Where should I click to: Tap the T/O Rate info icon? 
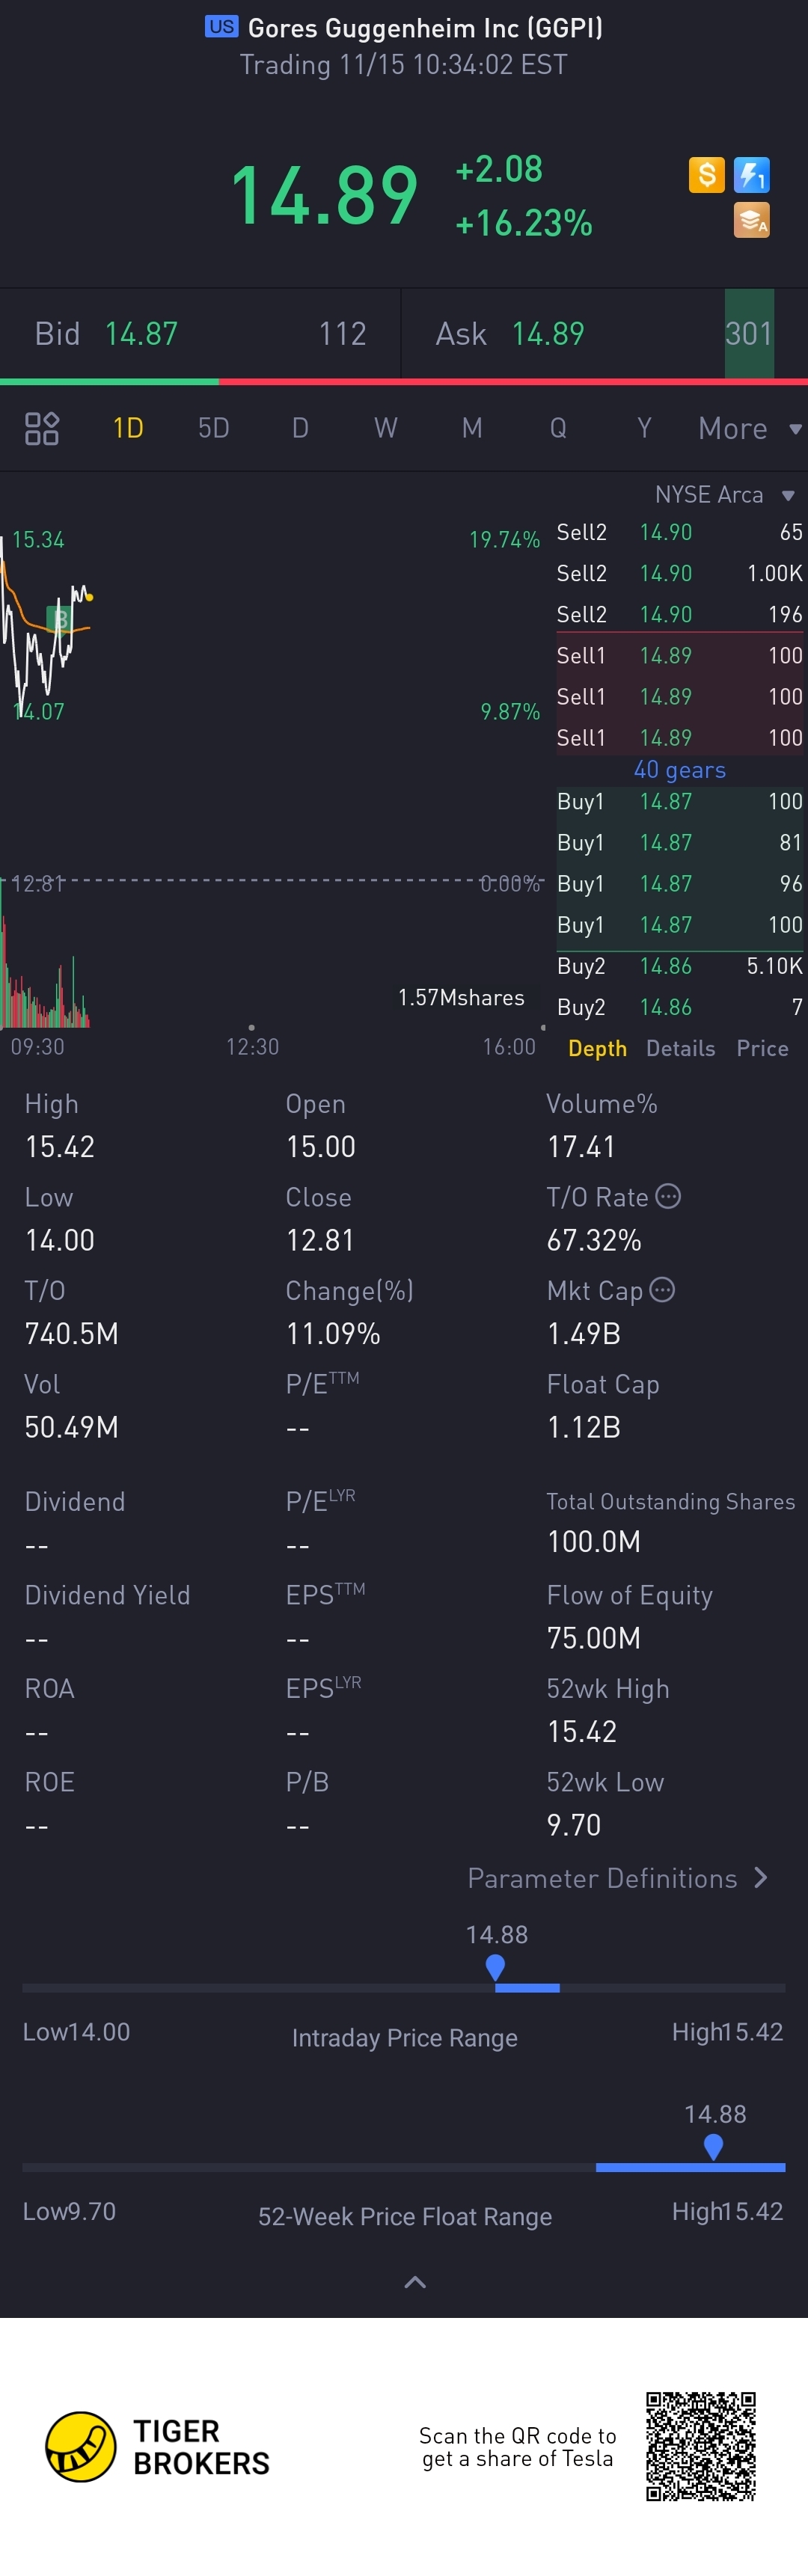coord(668,1196)
